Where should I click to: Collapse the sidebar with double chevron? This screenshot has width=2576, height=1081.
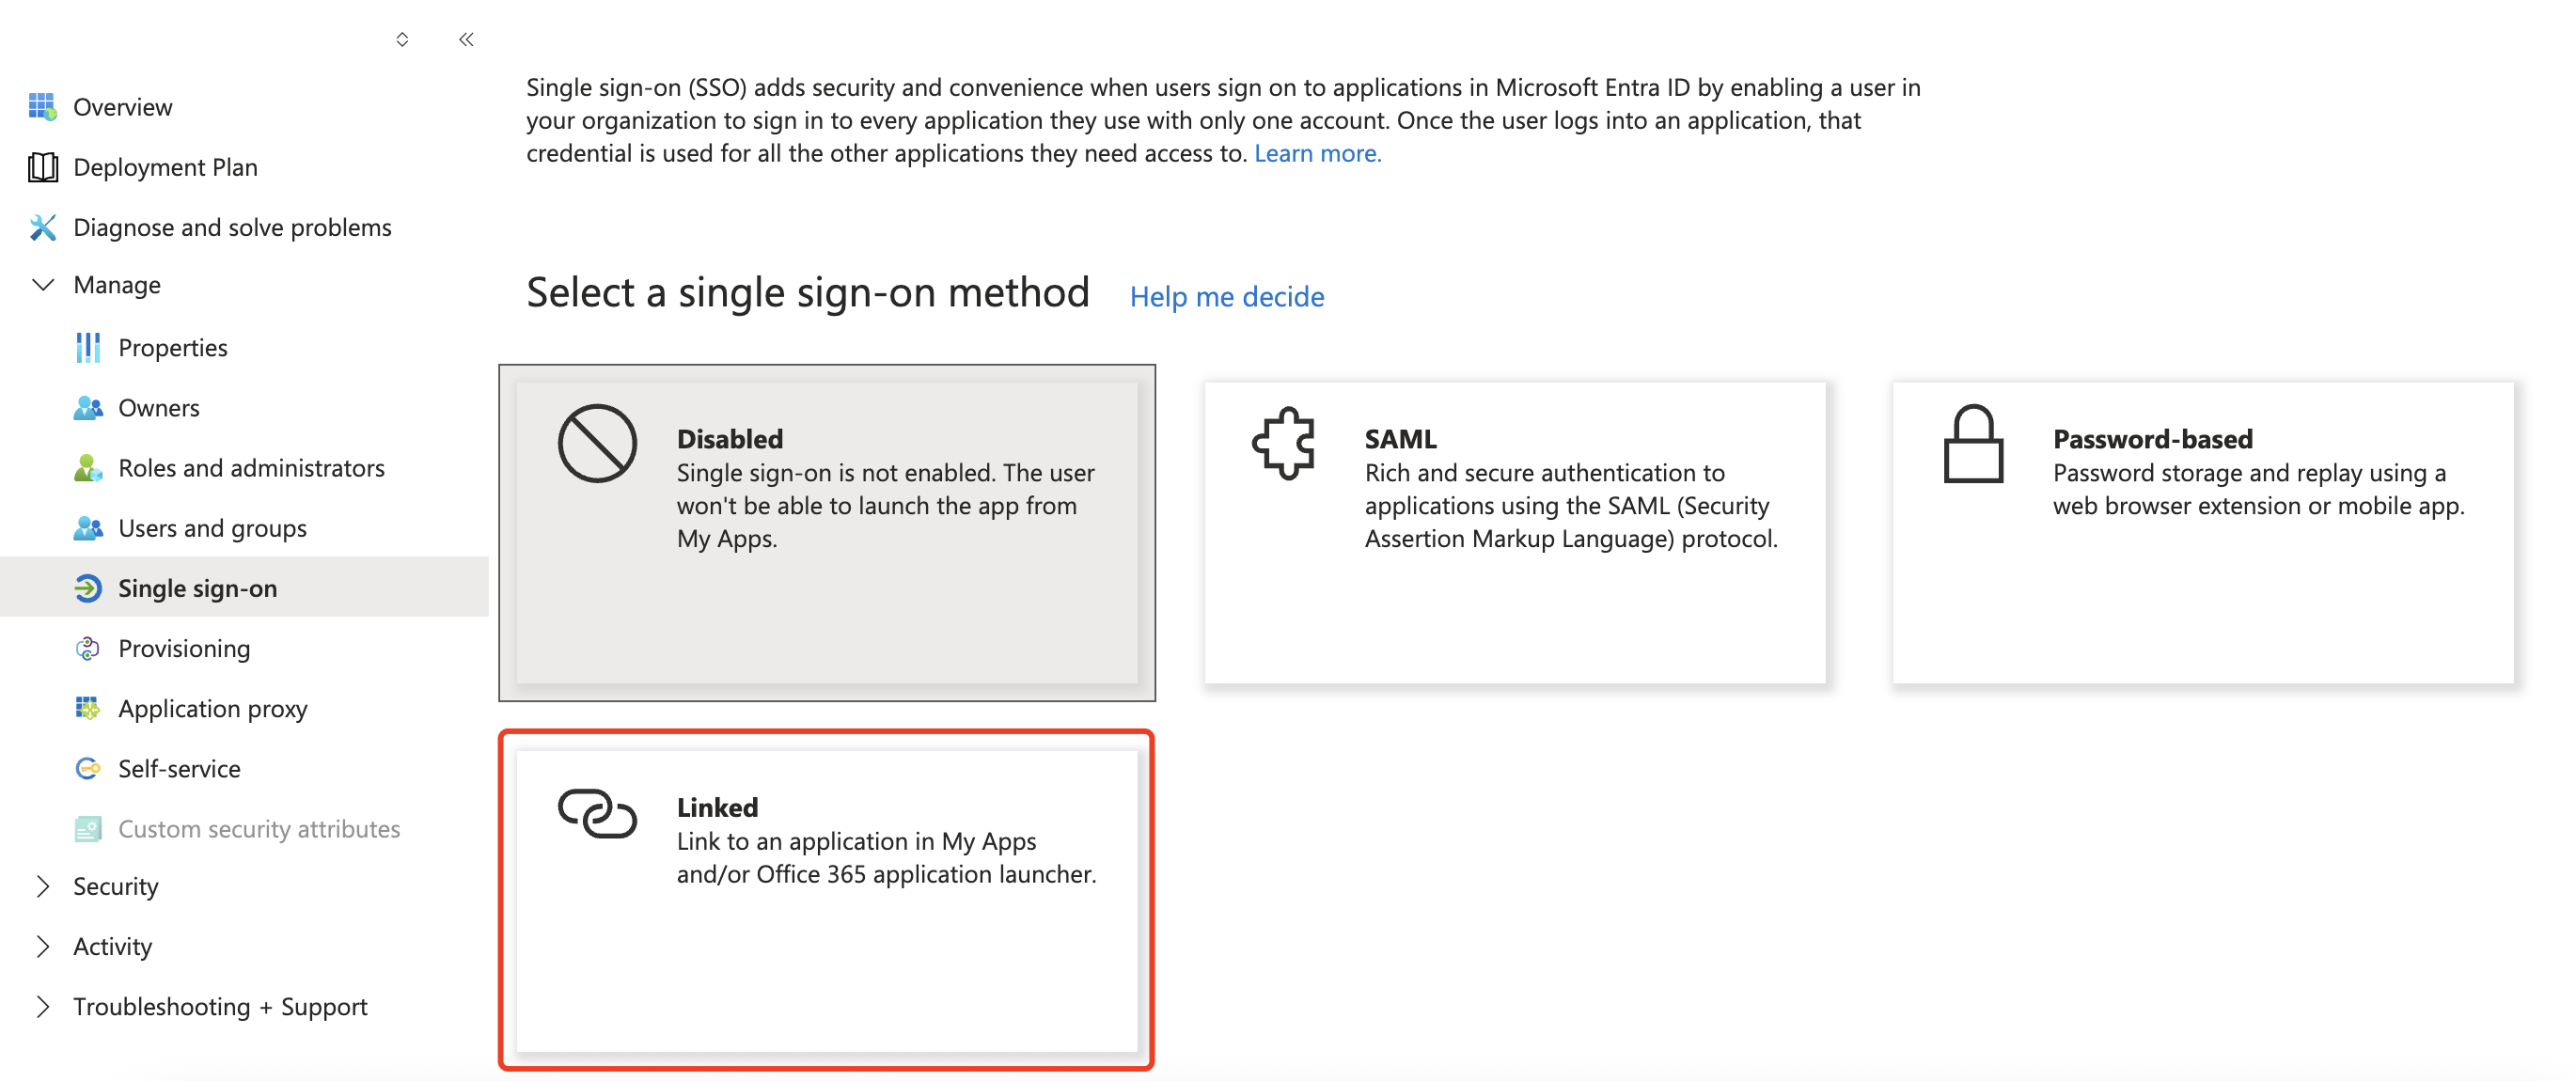coord(466,40)
